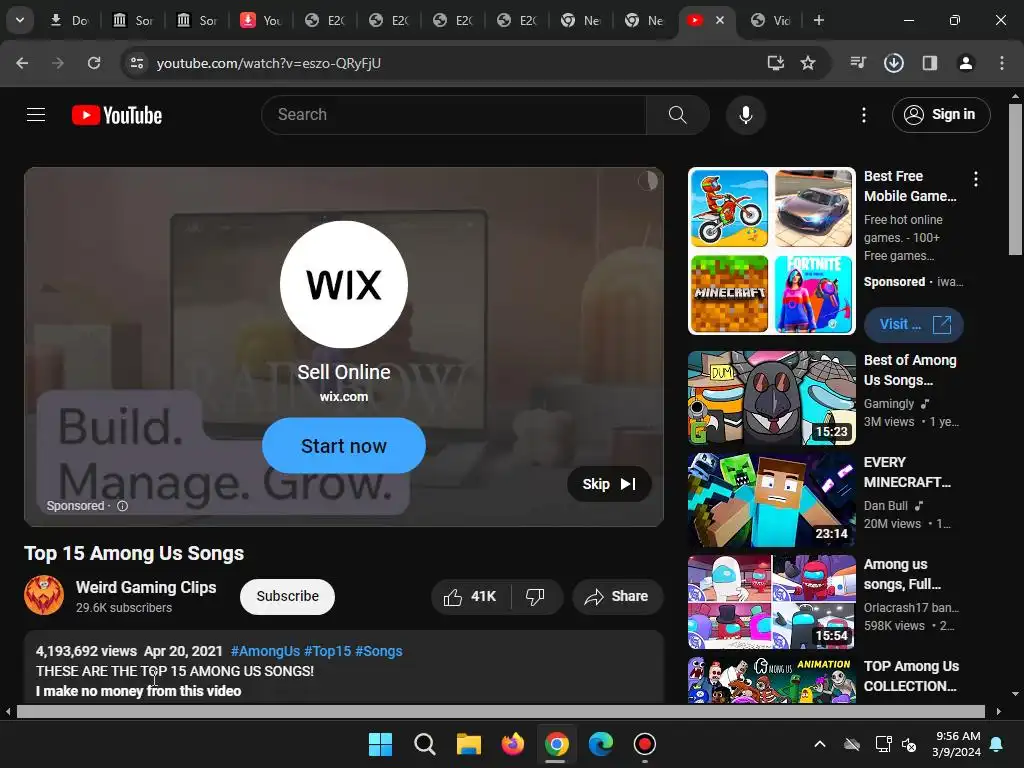Open YouTube settings three-dot menu

[863, 115]
